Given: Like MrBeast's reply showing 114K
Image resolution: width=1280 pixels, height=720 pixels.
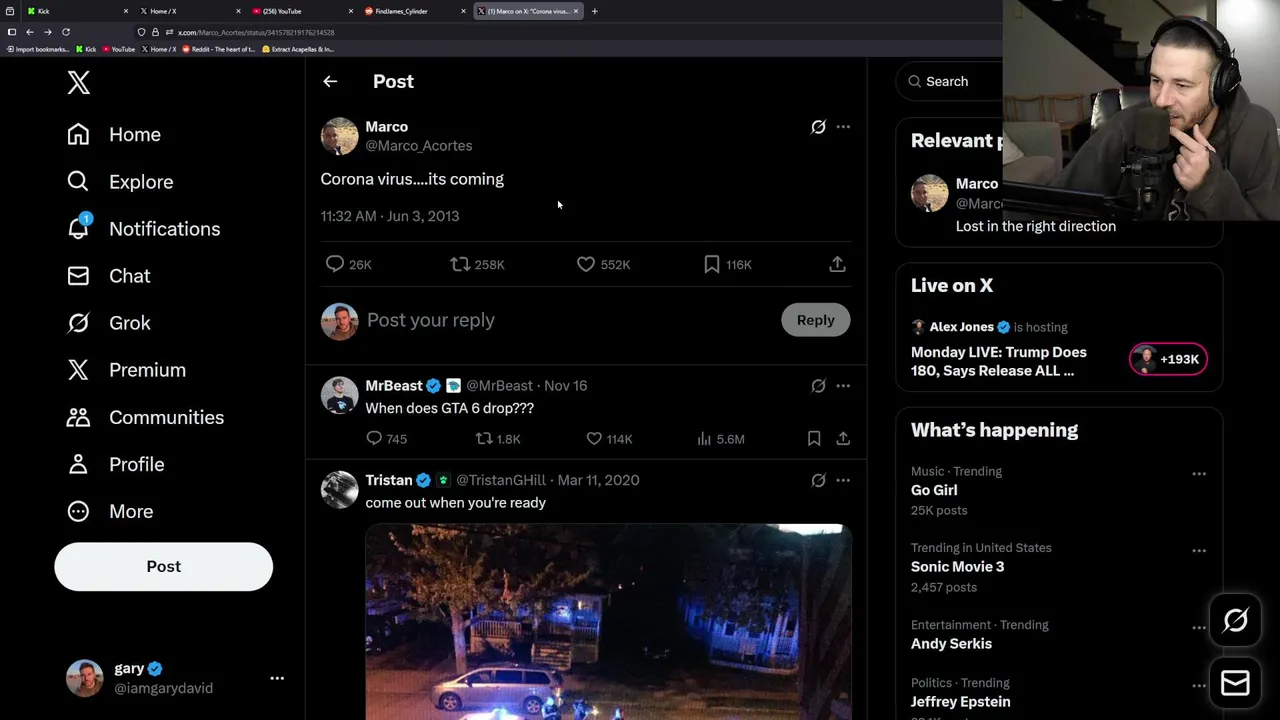Looking at the screenshot, I should coord(594,438).
